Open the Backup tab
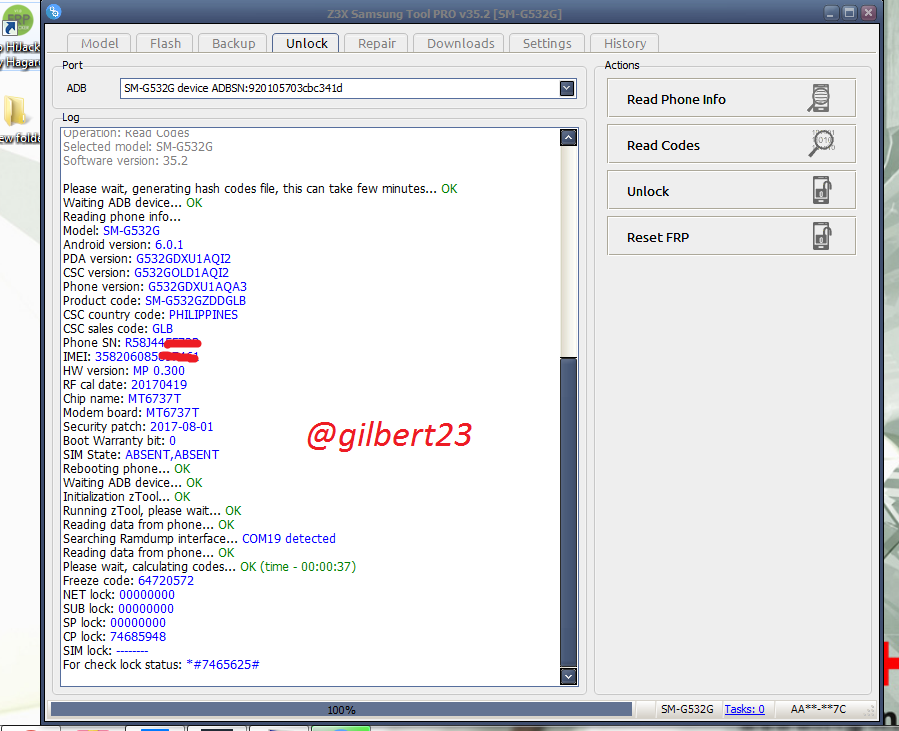 coord(233,44)
